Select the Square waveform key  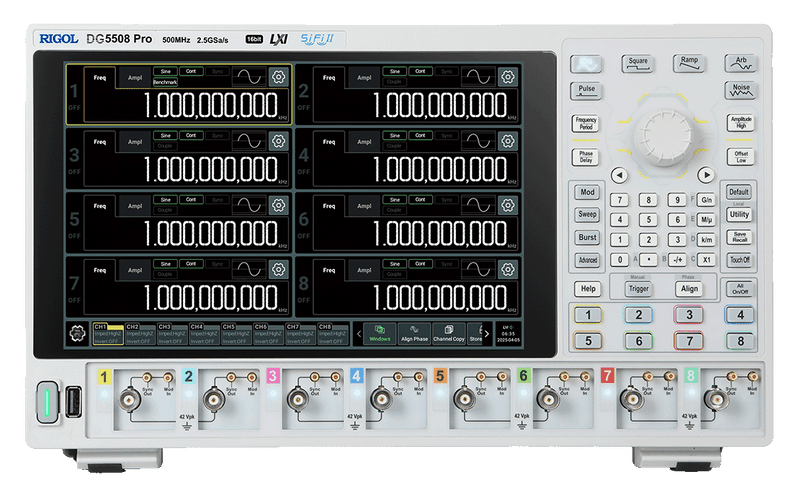point(638,64)
